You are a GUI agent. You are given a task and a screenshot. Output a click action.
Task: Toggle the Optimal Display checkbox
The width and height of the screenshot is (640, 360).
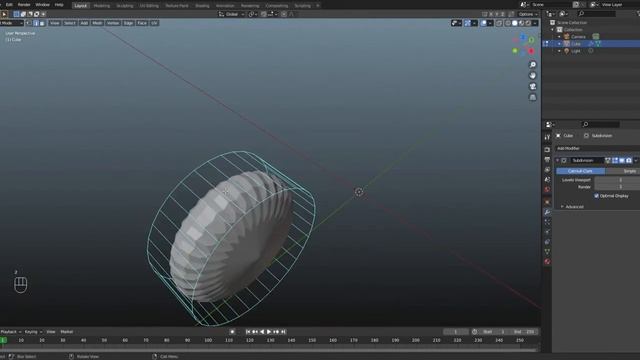(x=596, y=196)
